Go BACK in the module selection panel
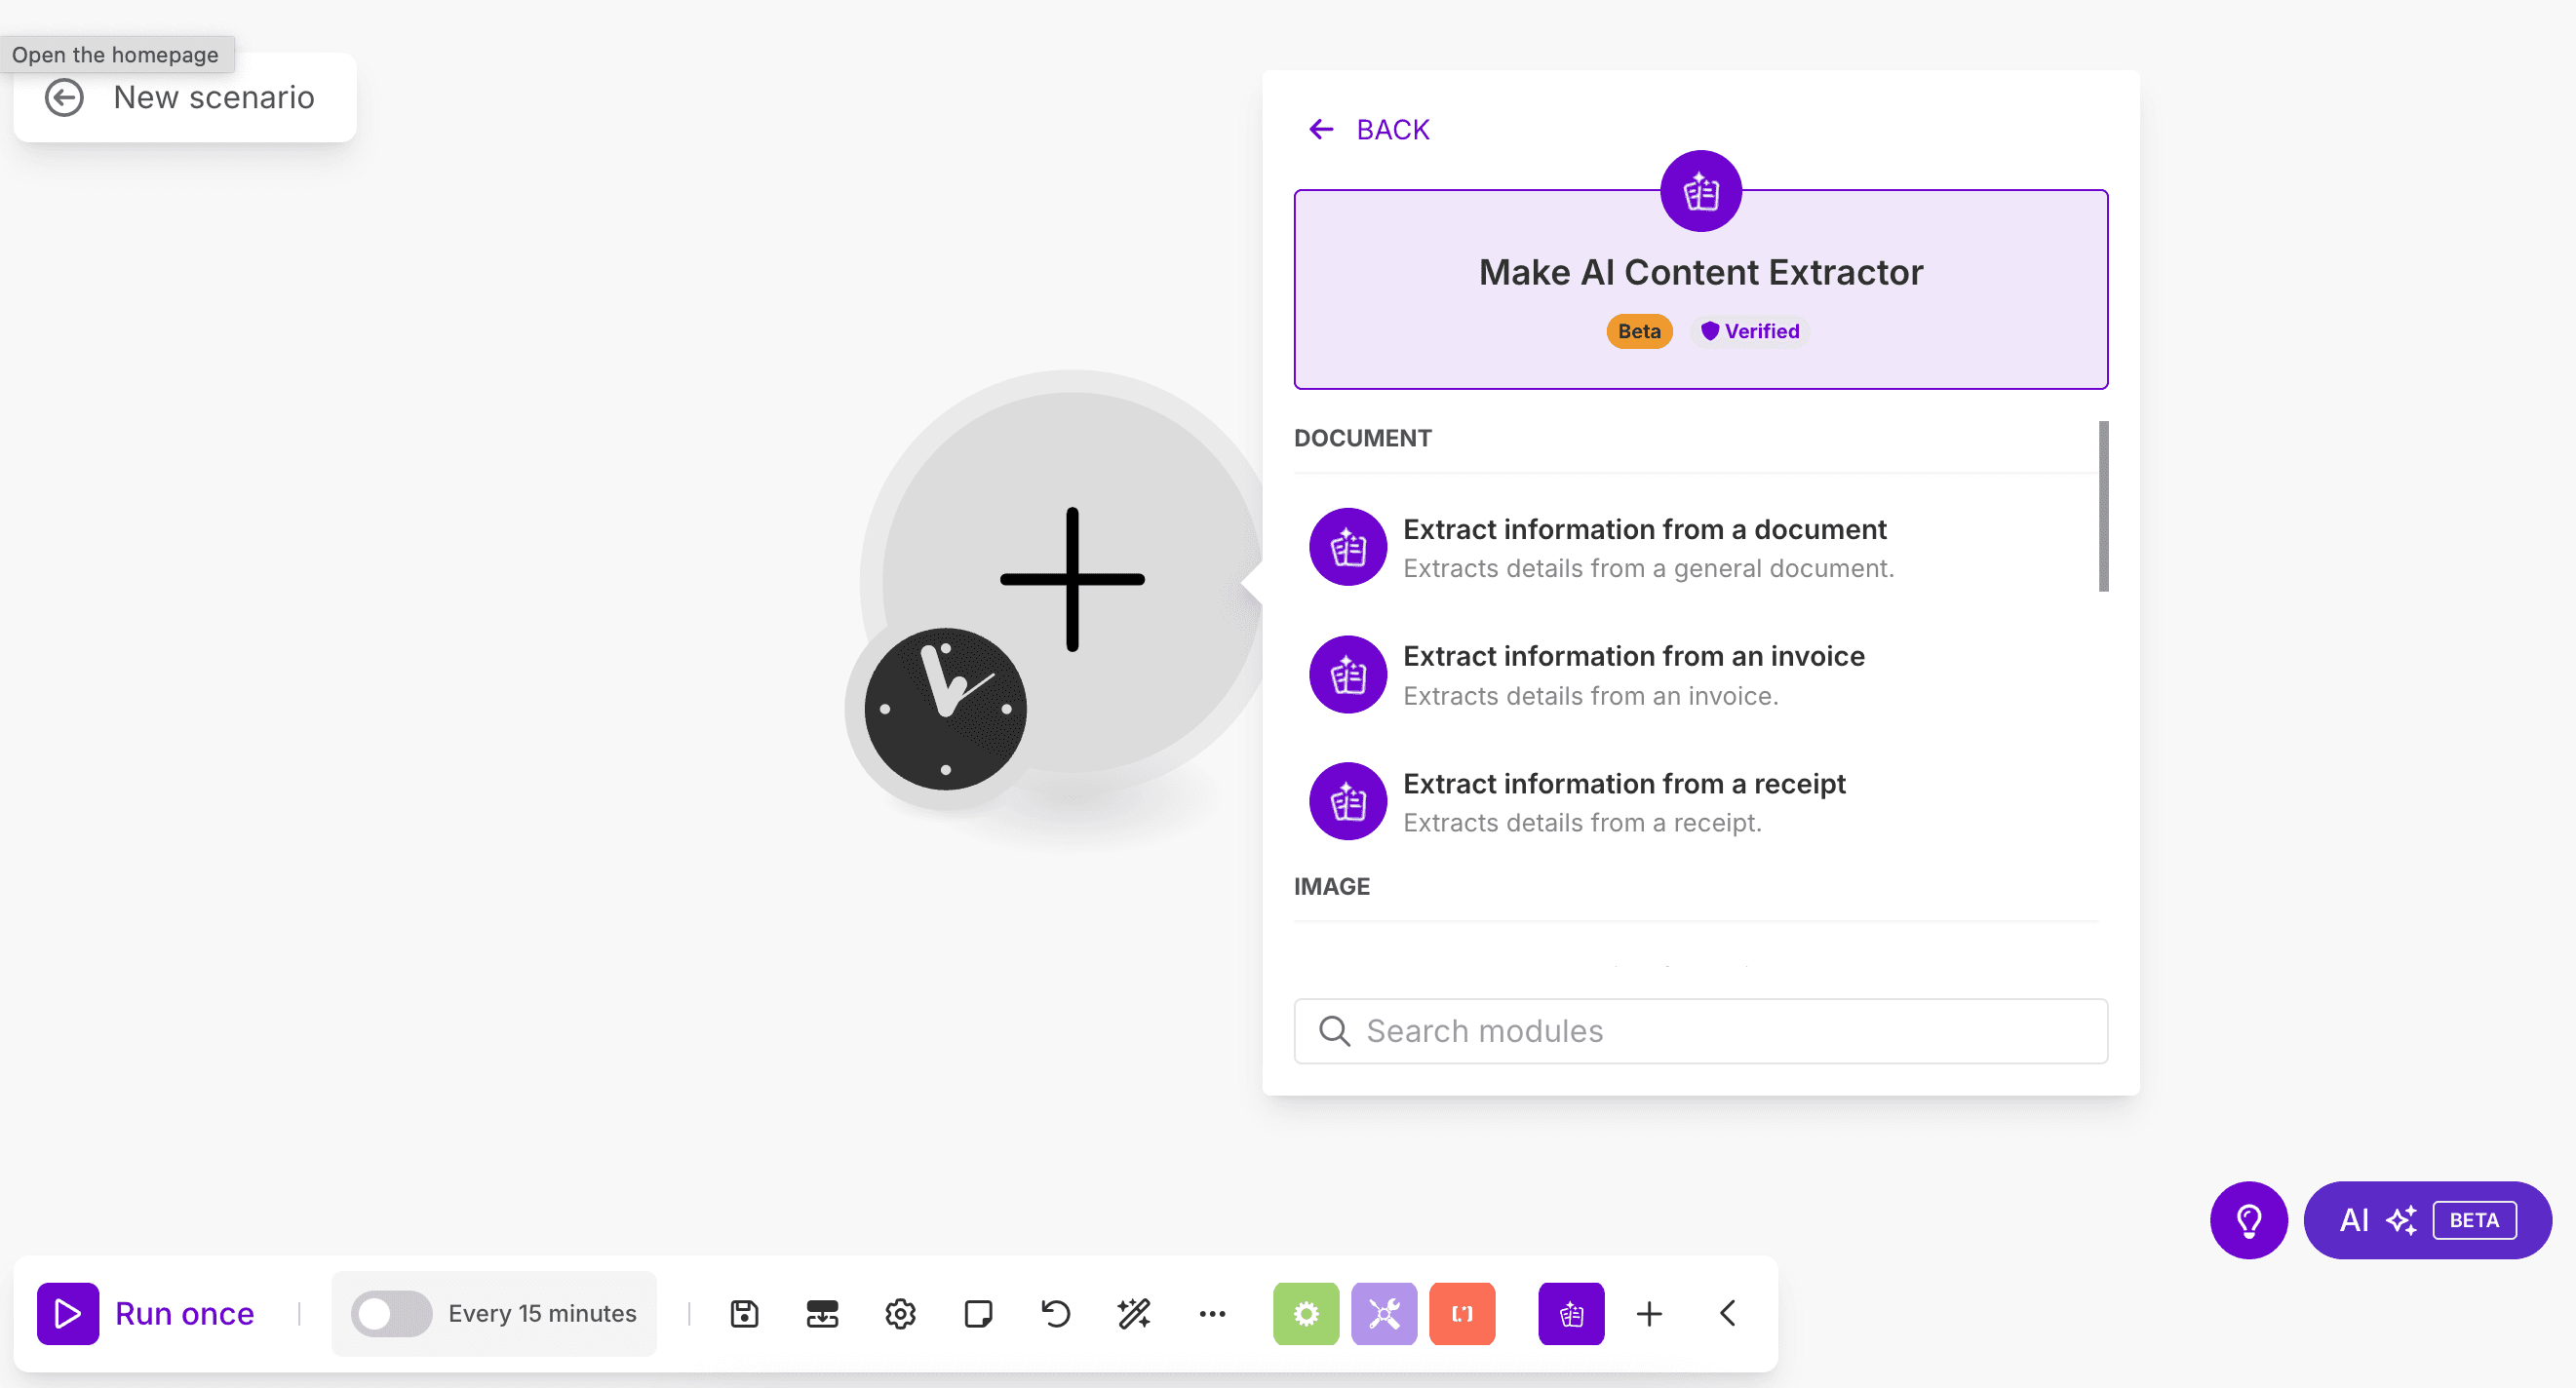Viewport: 2576px width, 1388px height. click(x=1368, y=129)
